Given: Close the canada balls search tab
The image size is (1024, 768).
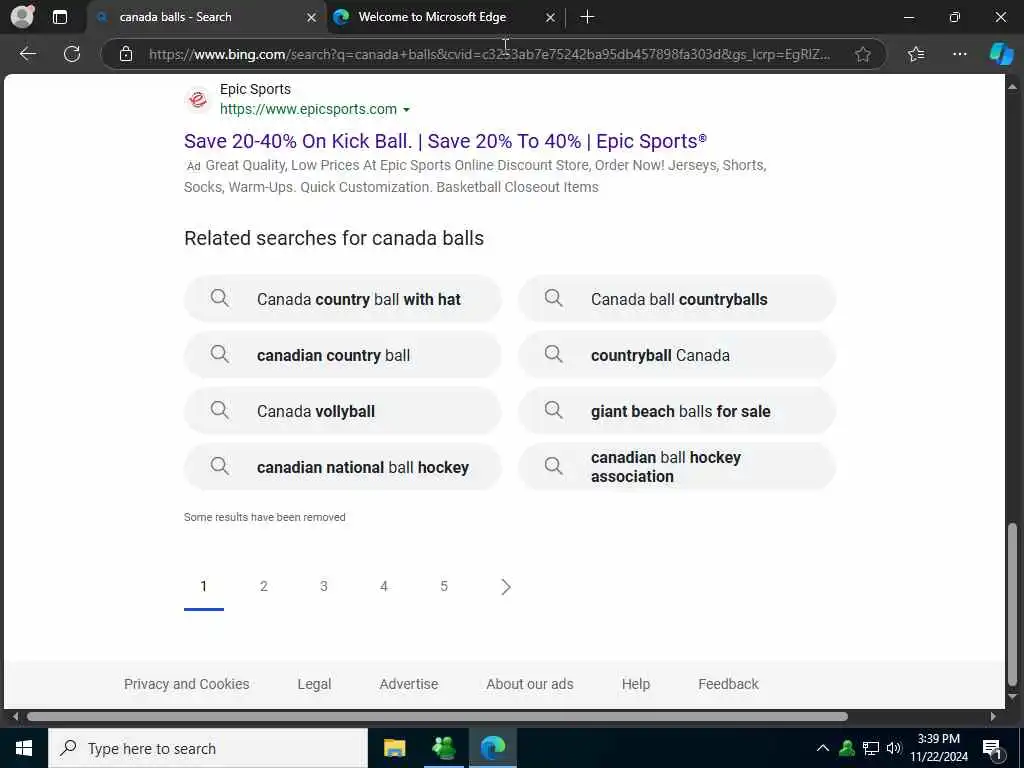Looking at the screenshot, I should click(x=312, y=18).
